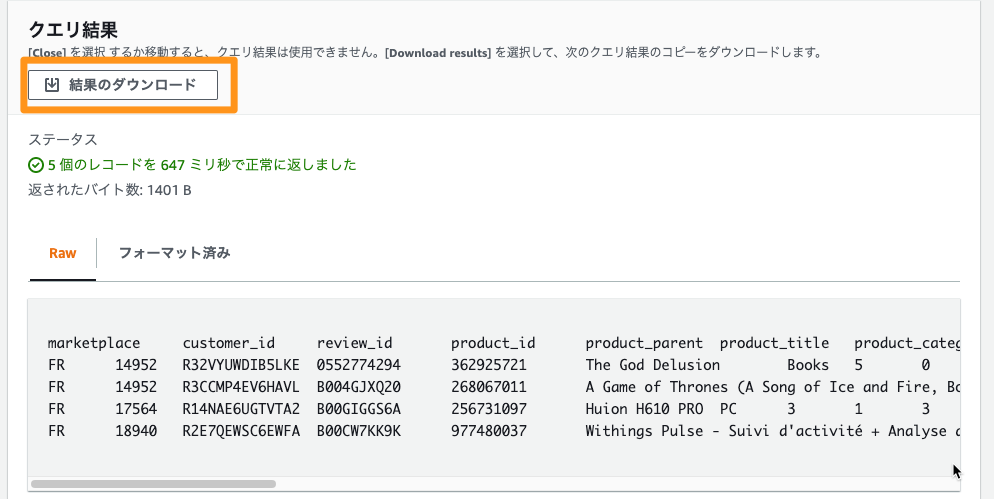Click the Huion H610 PRO product text
The image size is (994, 499).
click(644, 409)
